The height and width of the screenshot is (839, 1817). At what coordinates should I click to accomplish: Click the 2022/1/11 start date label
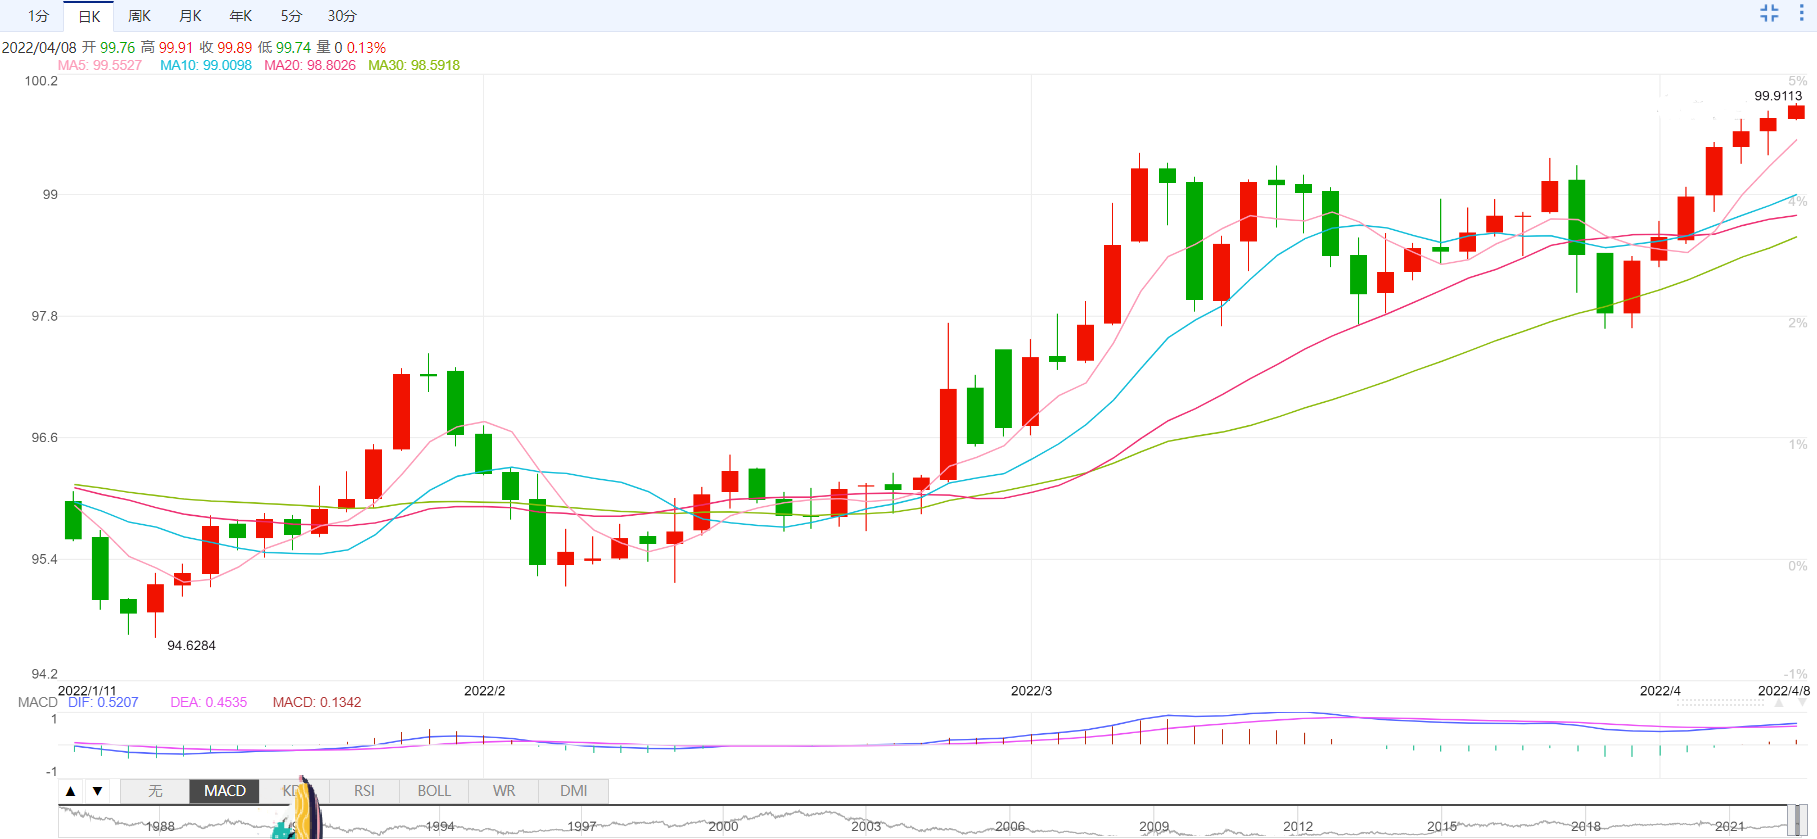click(87, 691)
